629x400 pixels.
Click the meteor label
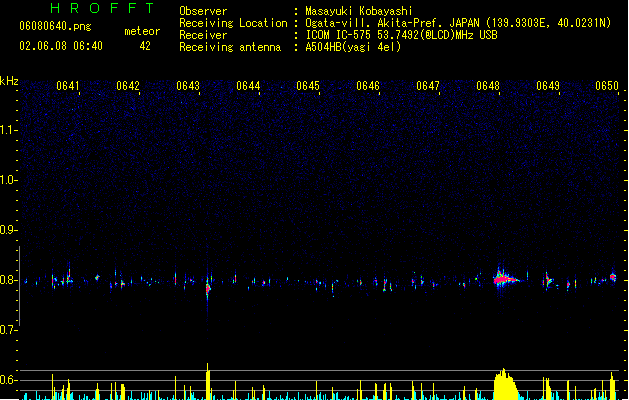pyautogui.click(x=142, y=31)
